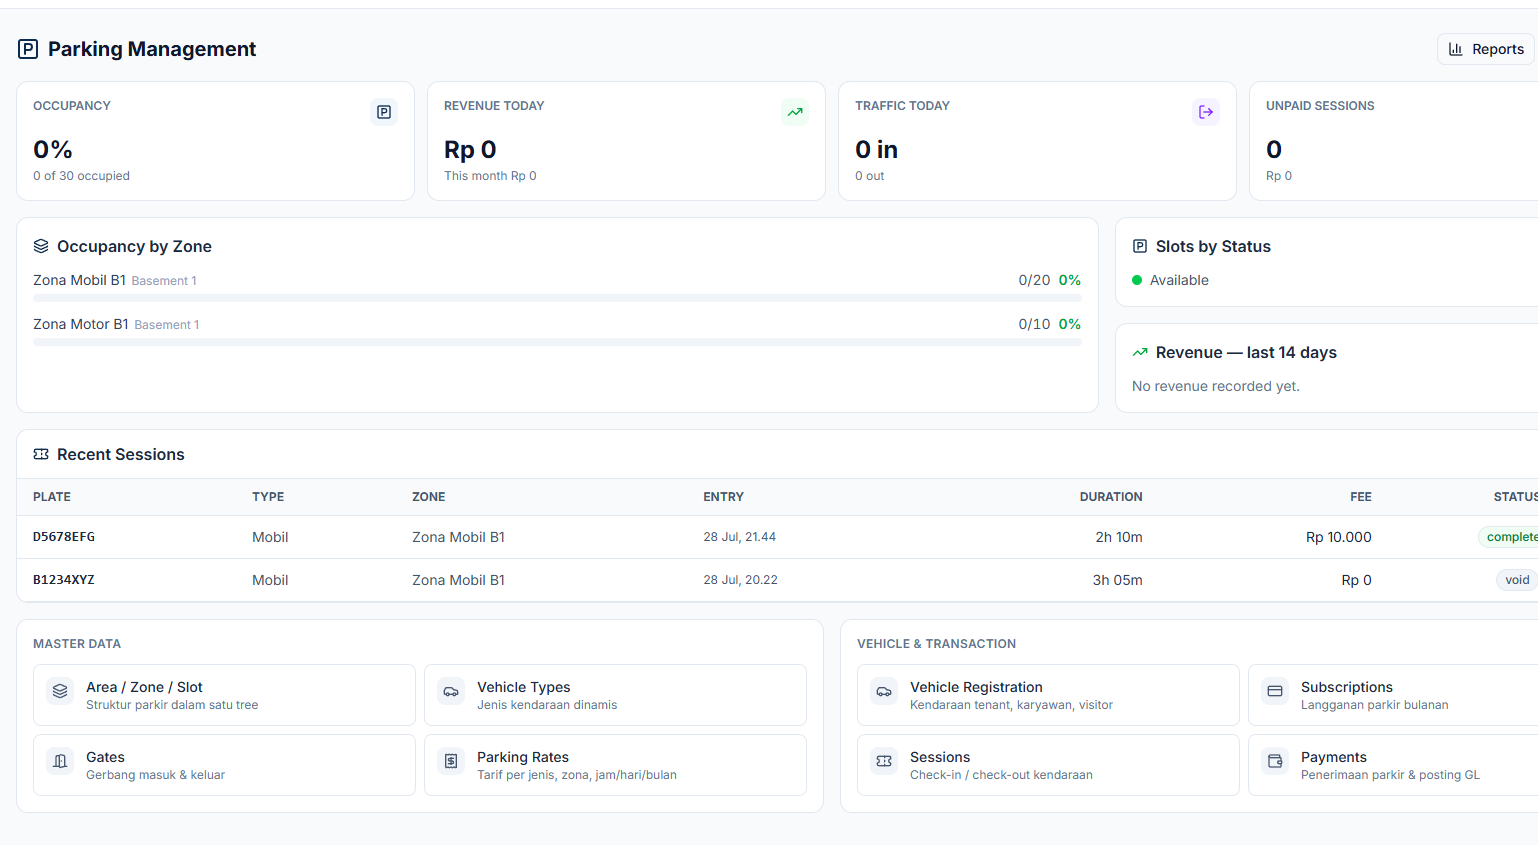Click the Vehicle Types car icon
Image resolution: width=1538 pixels, height=845 pixels.
pyautogui.click(x=451, y=691)
